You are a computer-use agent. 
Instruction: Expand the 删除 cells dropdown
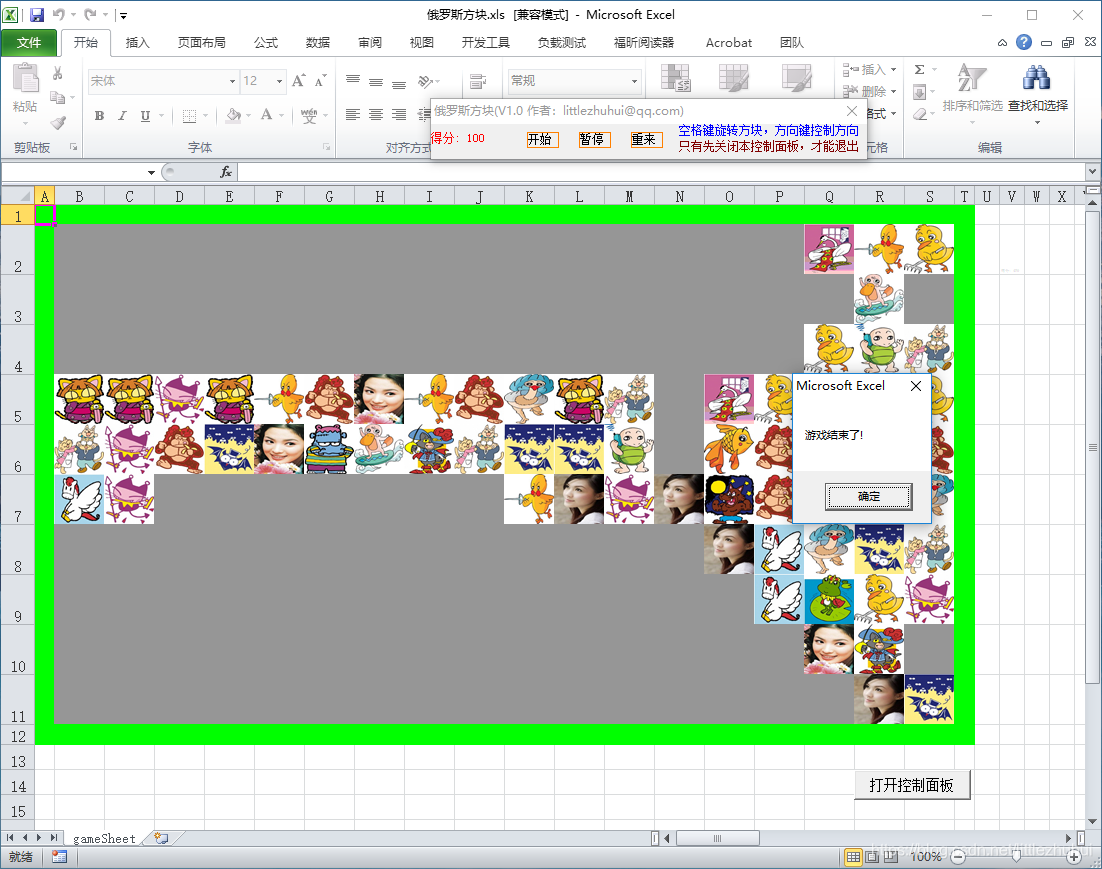(893, 91)
